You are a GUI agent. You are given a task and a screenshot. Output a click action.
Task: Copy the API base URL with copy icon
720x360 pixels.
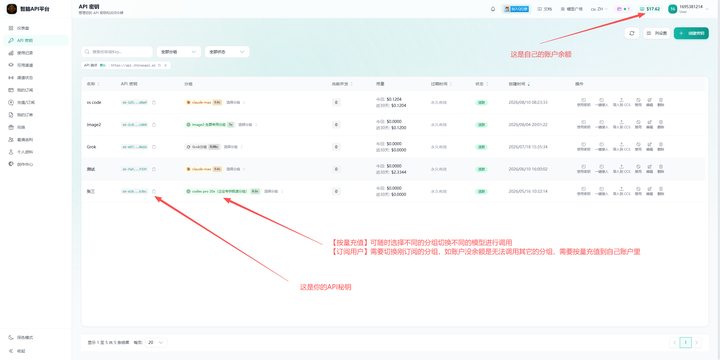(x=159, y=66)
